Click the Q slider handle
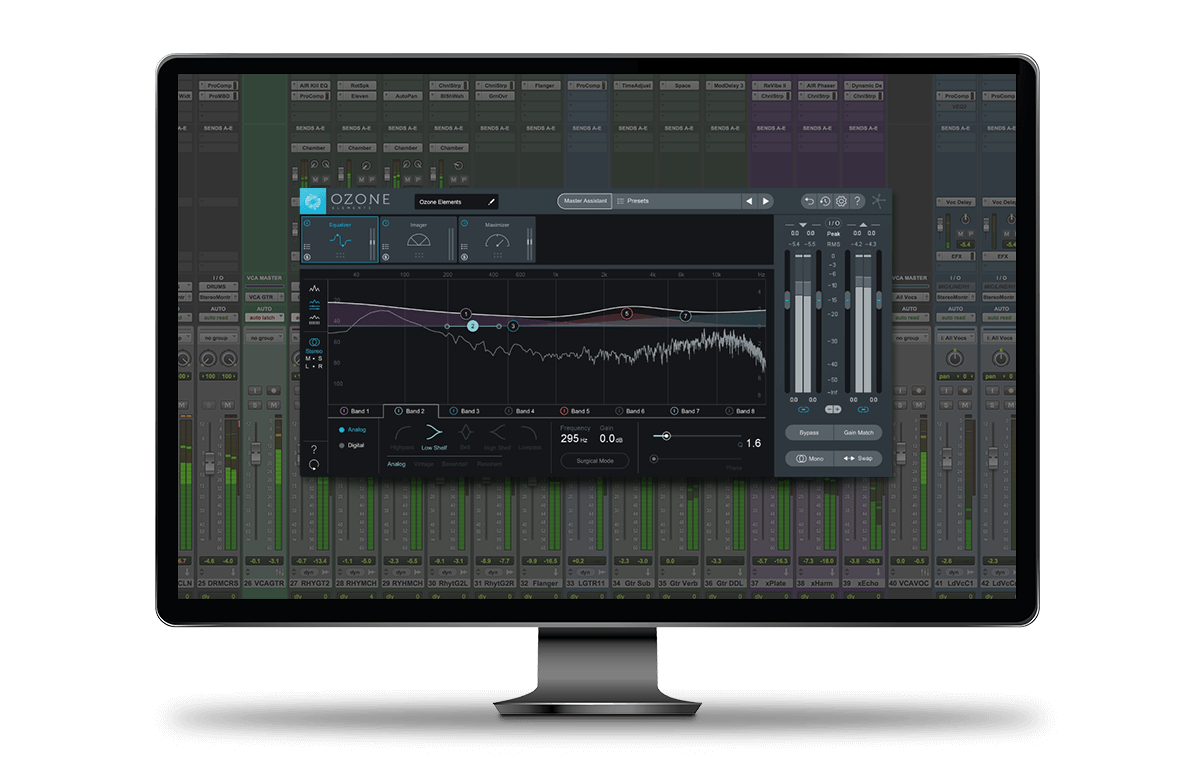The height and width of the screenshot is (759, 1196). (x=666, y=436)
